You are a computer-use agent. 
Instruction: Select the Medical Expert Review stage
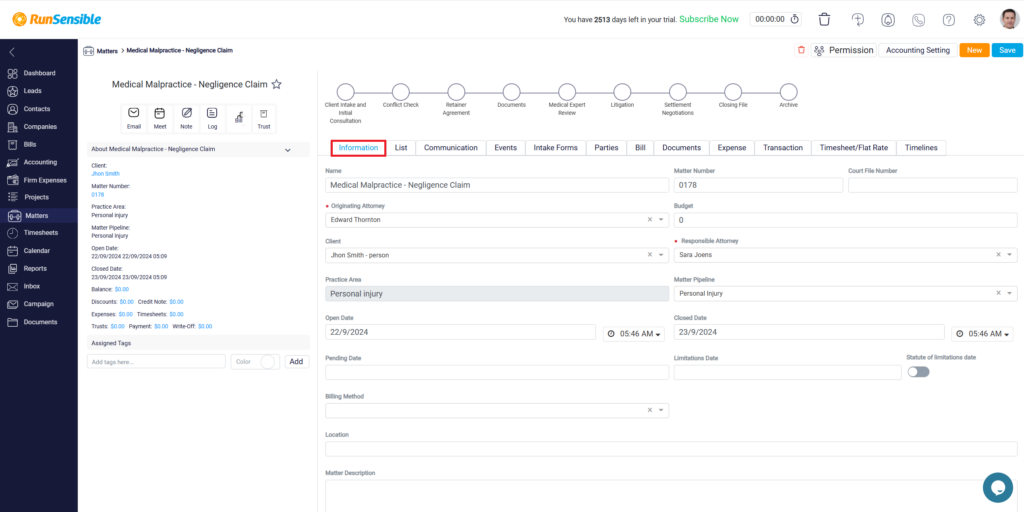(567, 91)
